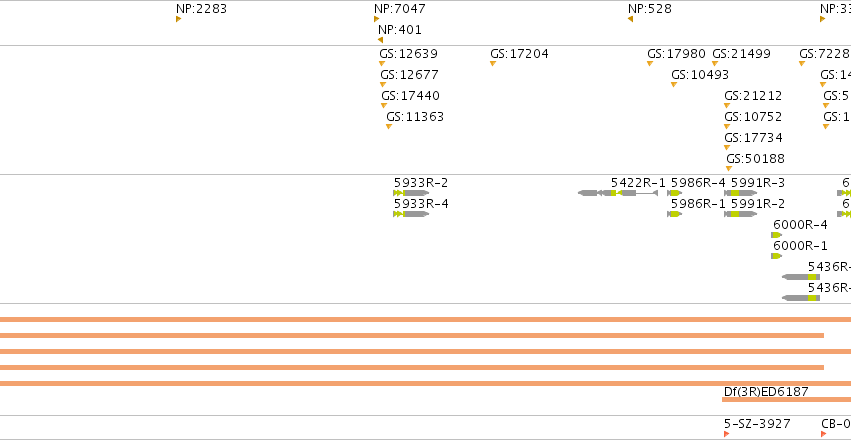
Task: Click the GS:10493 text label
Action: (x=700, y=75)
